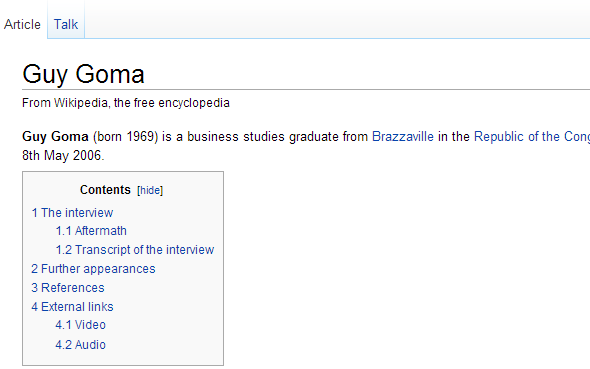Navigate to 2 Further appearances
The height and width of the screenshot is (369, 590).
[x=93, y=269]
